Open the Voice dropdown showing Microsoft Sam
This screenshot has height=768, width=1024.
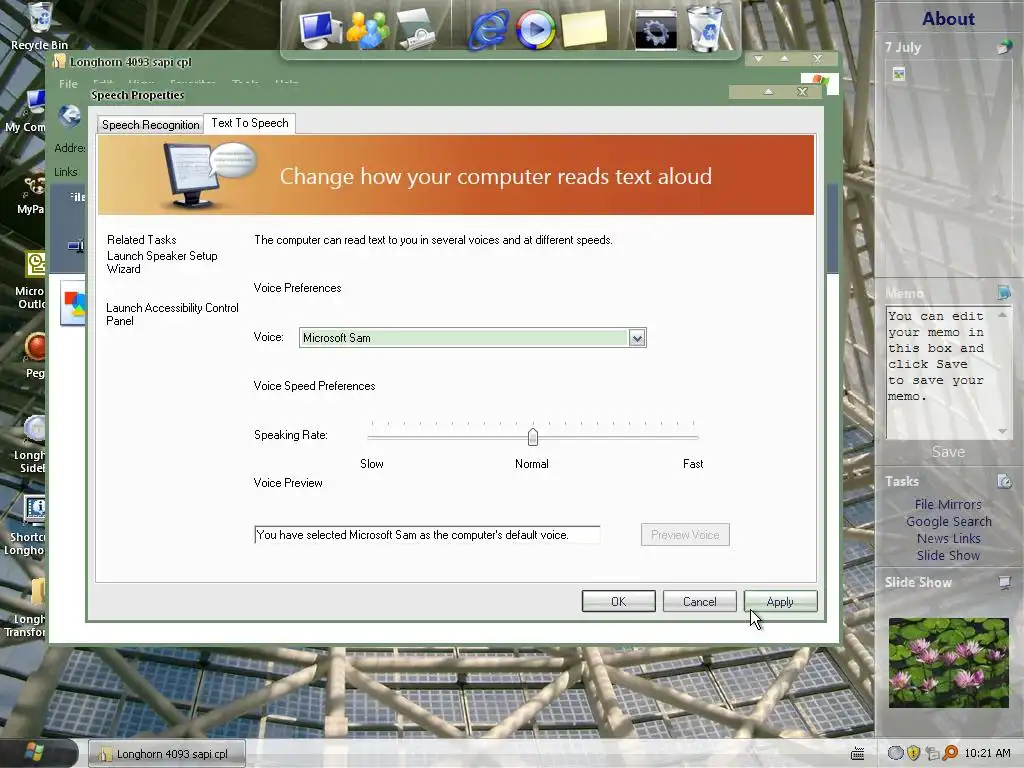tap(473, 338)
